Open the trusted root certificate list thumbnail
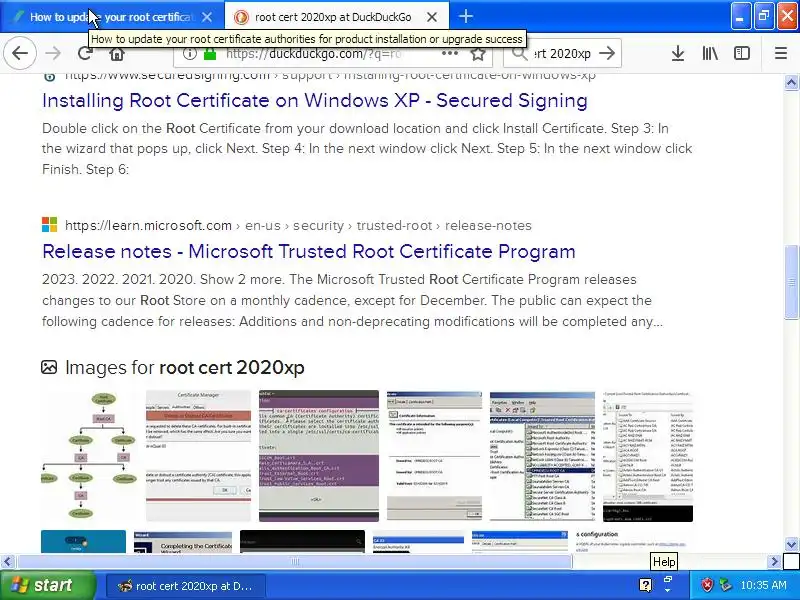 point(542,456)
